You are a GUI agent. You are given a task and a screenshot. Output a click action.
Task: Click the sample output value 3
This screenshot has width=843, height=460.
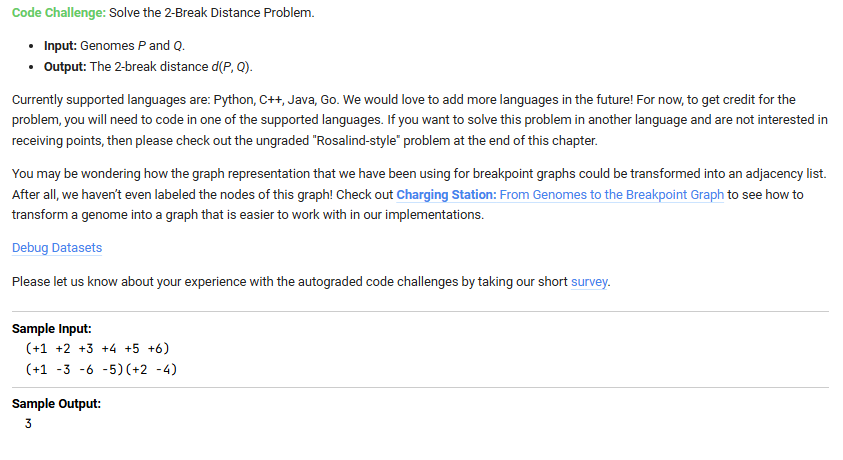pyautogui.click(x=29, y=423)
